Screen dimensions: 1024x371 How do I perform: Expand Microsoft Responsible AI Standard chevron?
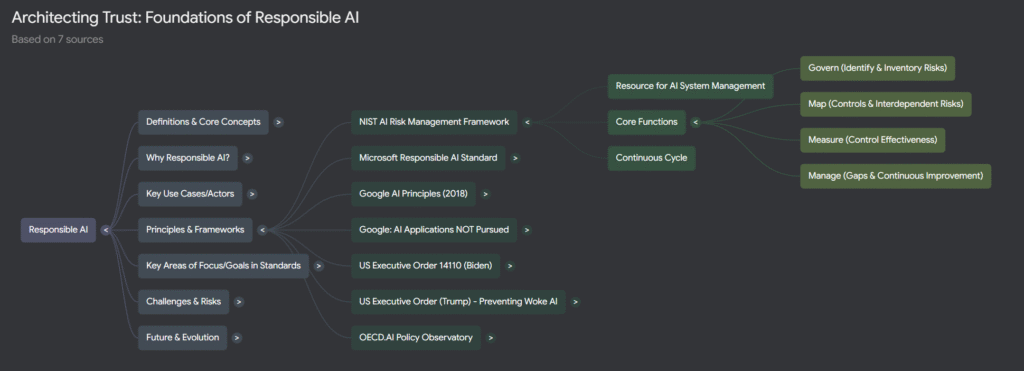[516, 158]
